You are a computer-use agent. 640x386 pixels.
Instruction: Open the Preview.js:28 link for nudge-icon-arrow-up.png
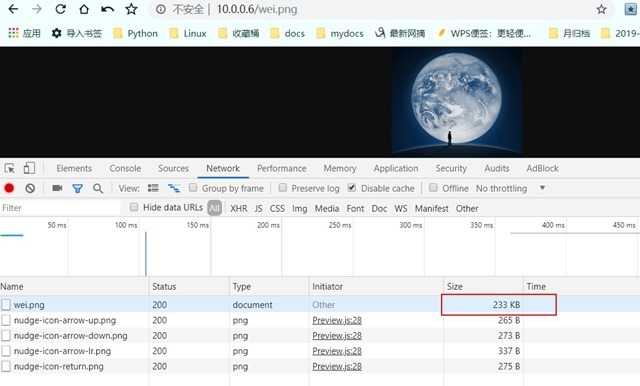click(337, 320)
